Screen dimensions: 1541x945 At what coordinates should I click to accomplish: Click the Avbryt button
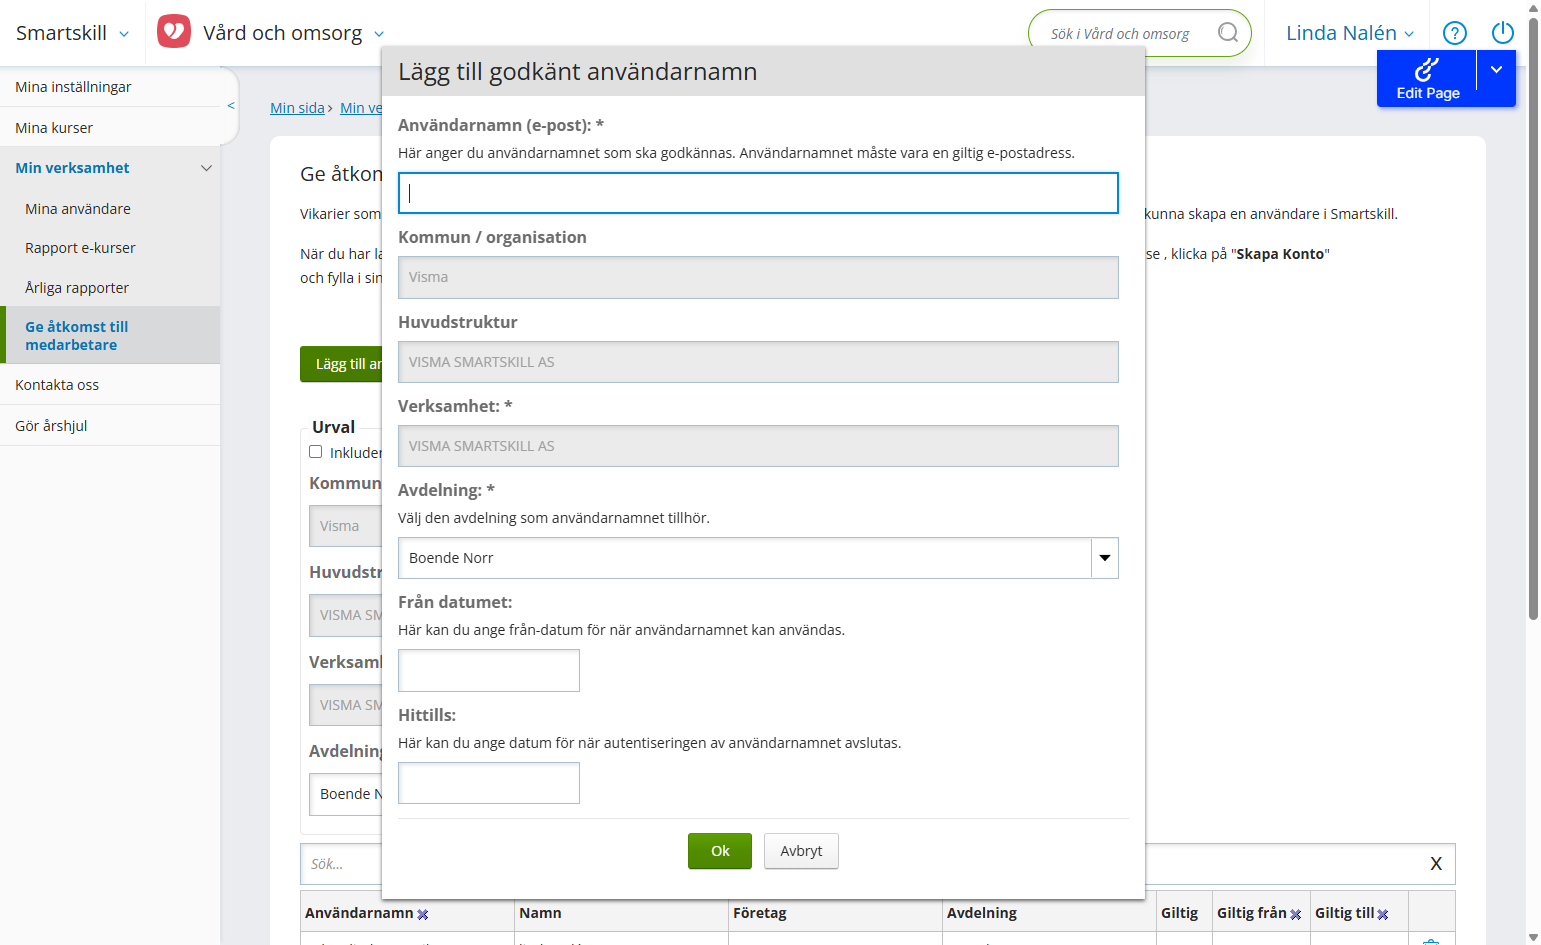point(801,851)
